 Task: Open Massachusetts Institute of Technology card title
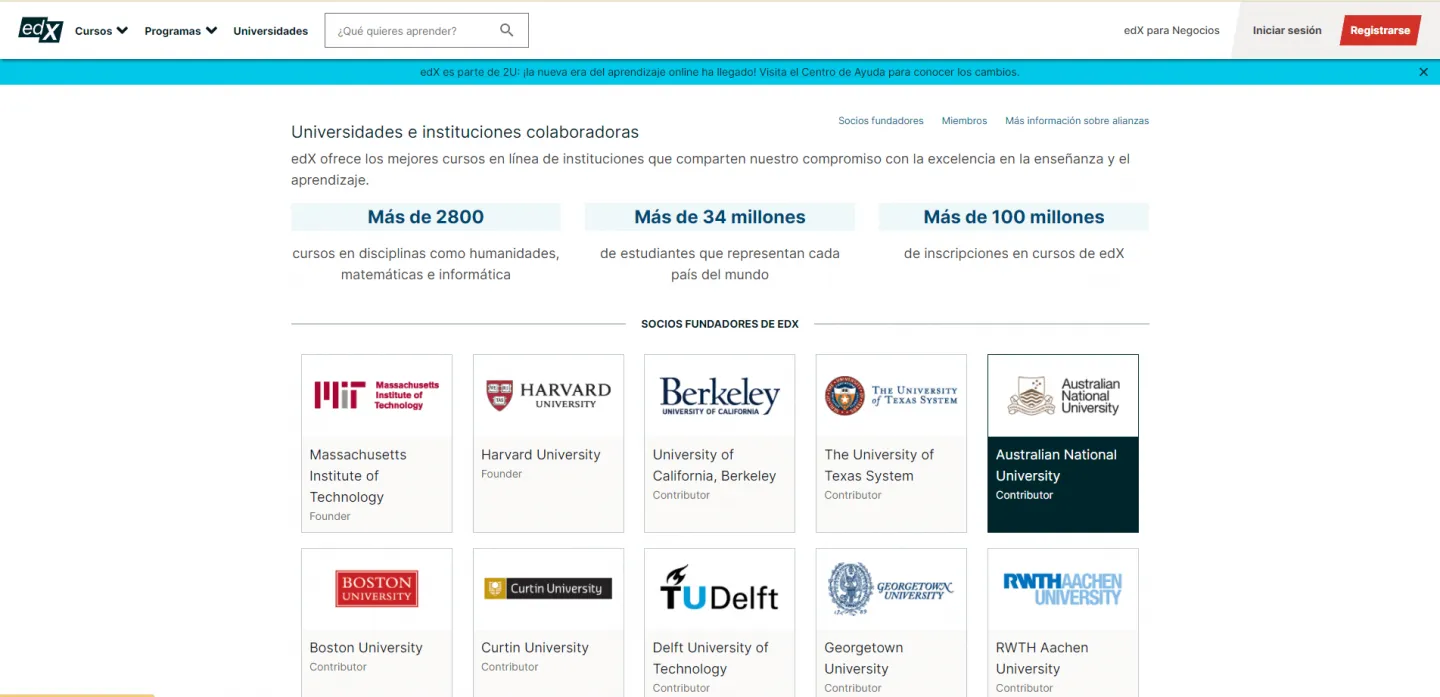358,476
